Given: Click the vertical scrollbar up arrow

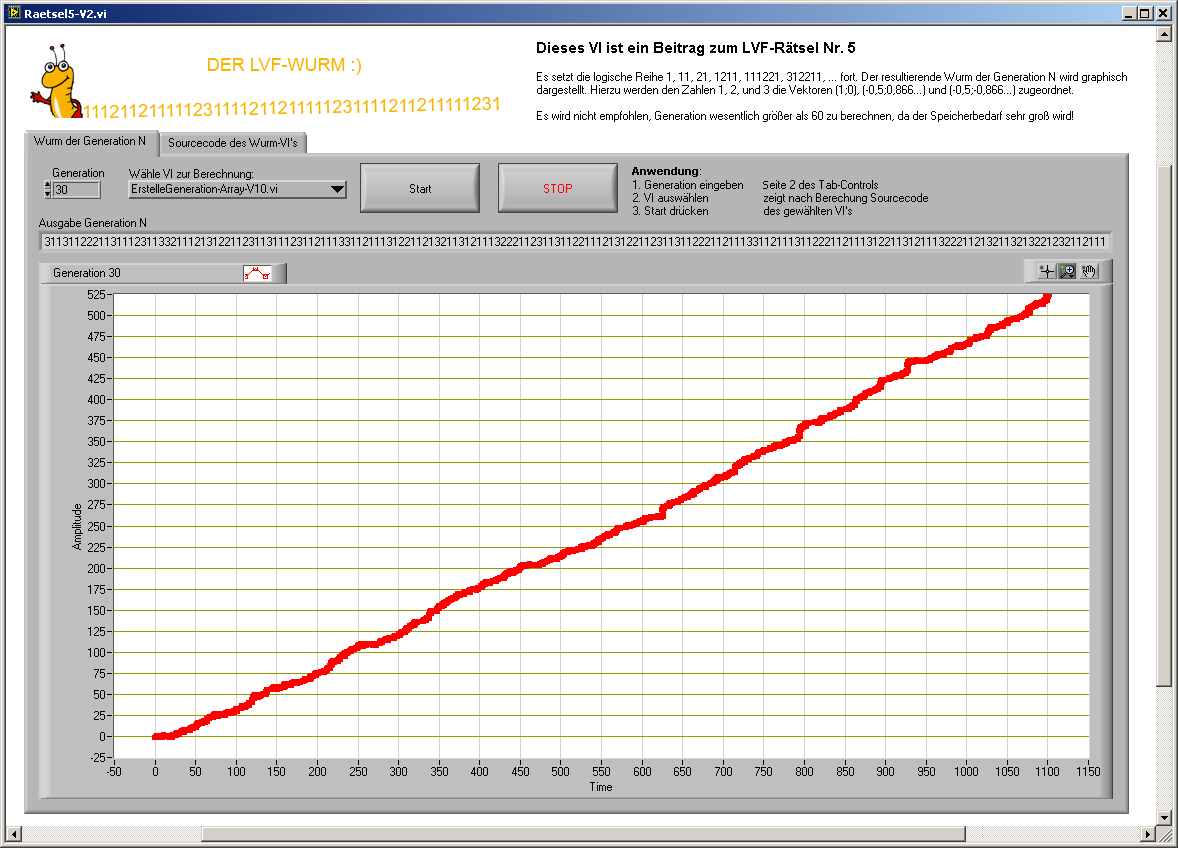Looking at the screenshot, I should coord(1164,34).
